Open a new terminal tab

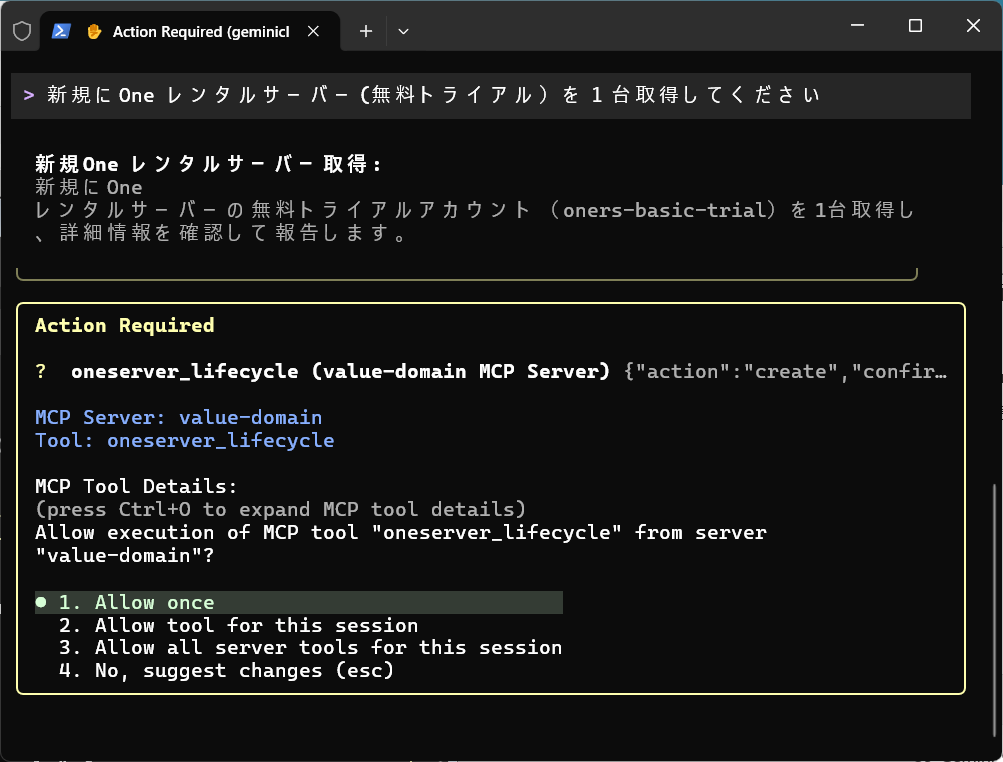(366, 31)
